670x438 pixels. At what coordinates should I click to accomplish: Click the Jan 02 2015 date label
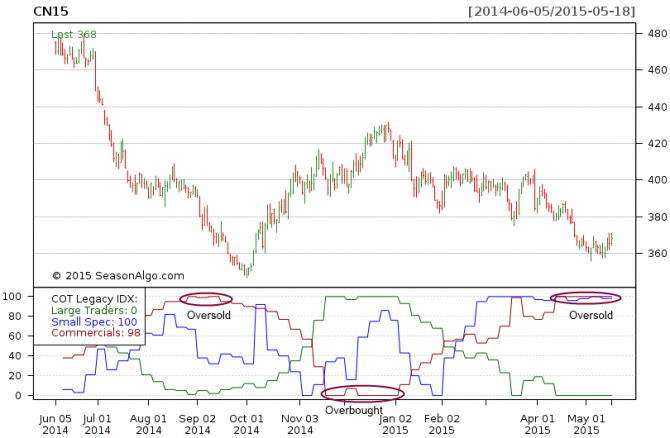click(x=395, y=424)
